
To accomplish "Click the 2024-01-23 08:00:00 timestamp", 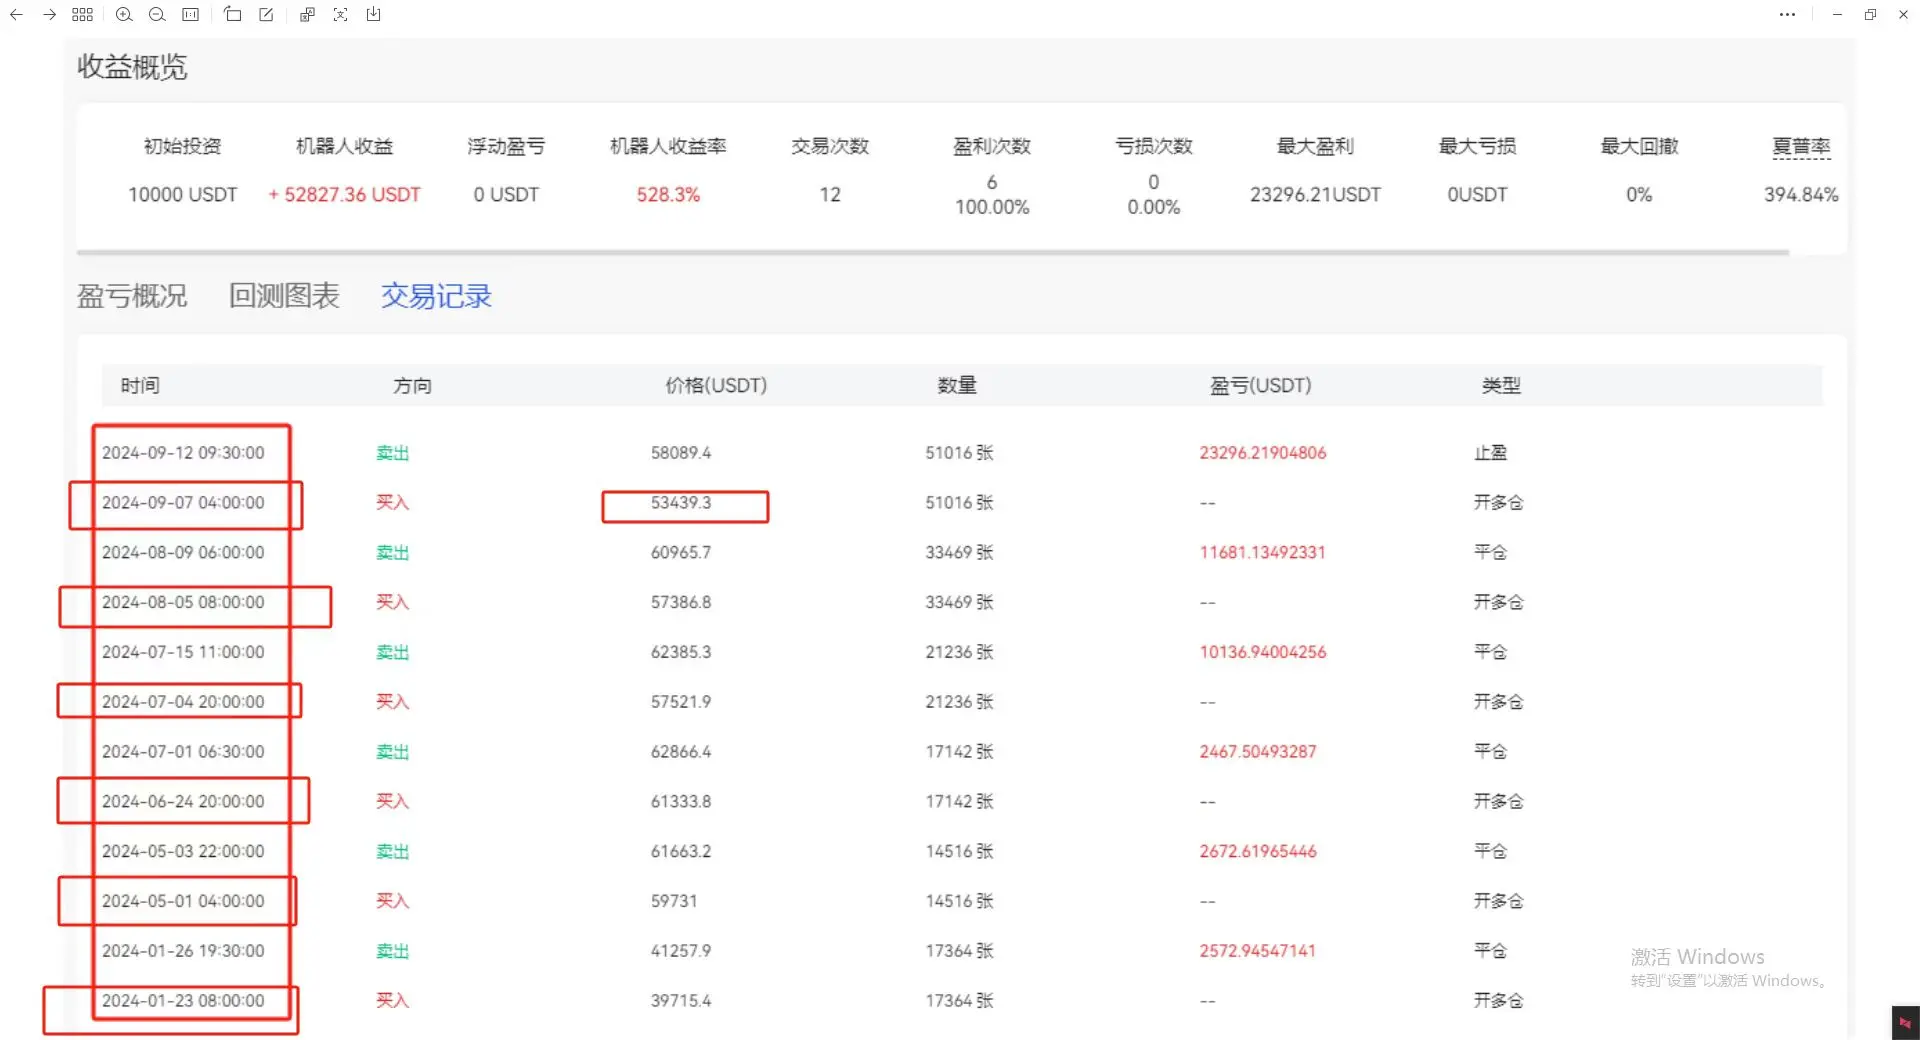I will point(183,1000).
